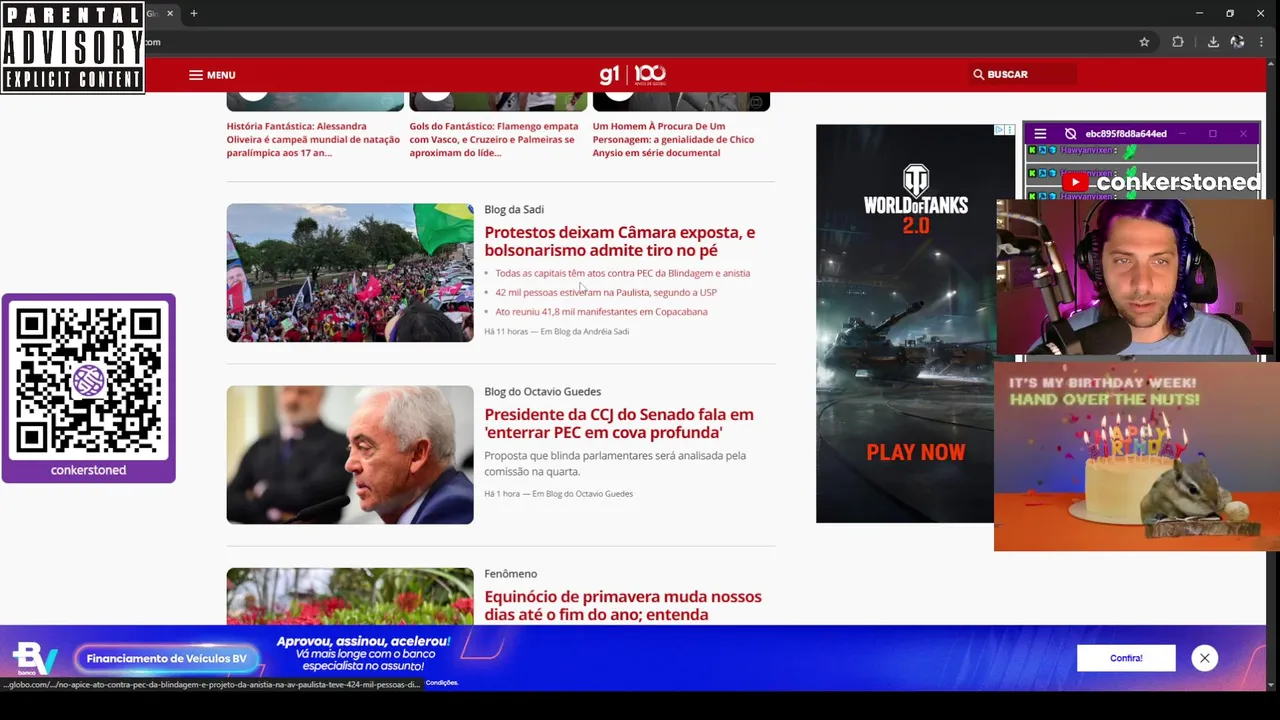
Task: Open the browser extensions puzzle icon
Action: pos(1177,42)
